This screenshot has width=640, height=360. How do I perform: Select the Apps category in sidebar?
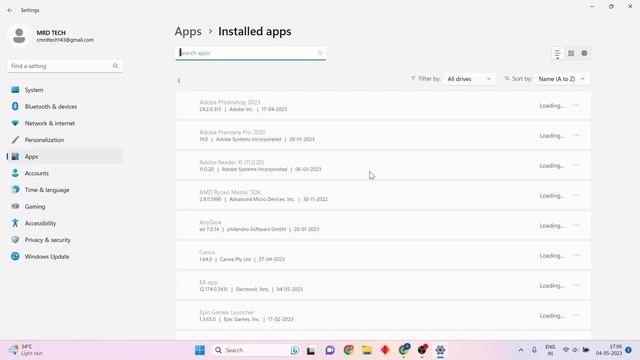coord(65,157)
